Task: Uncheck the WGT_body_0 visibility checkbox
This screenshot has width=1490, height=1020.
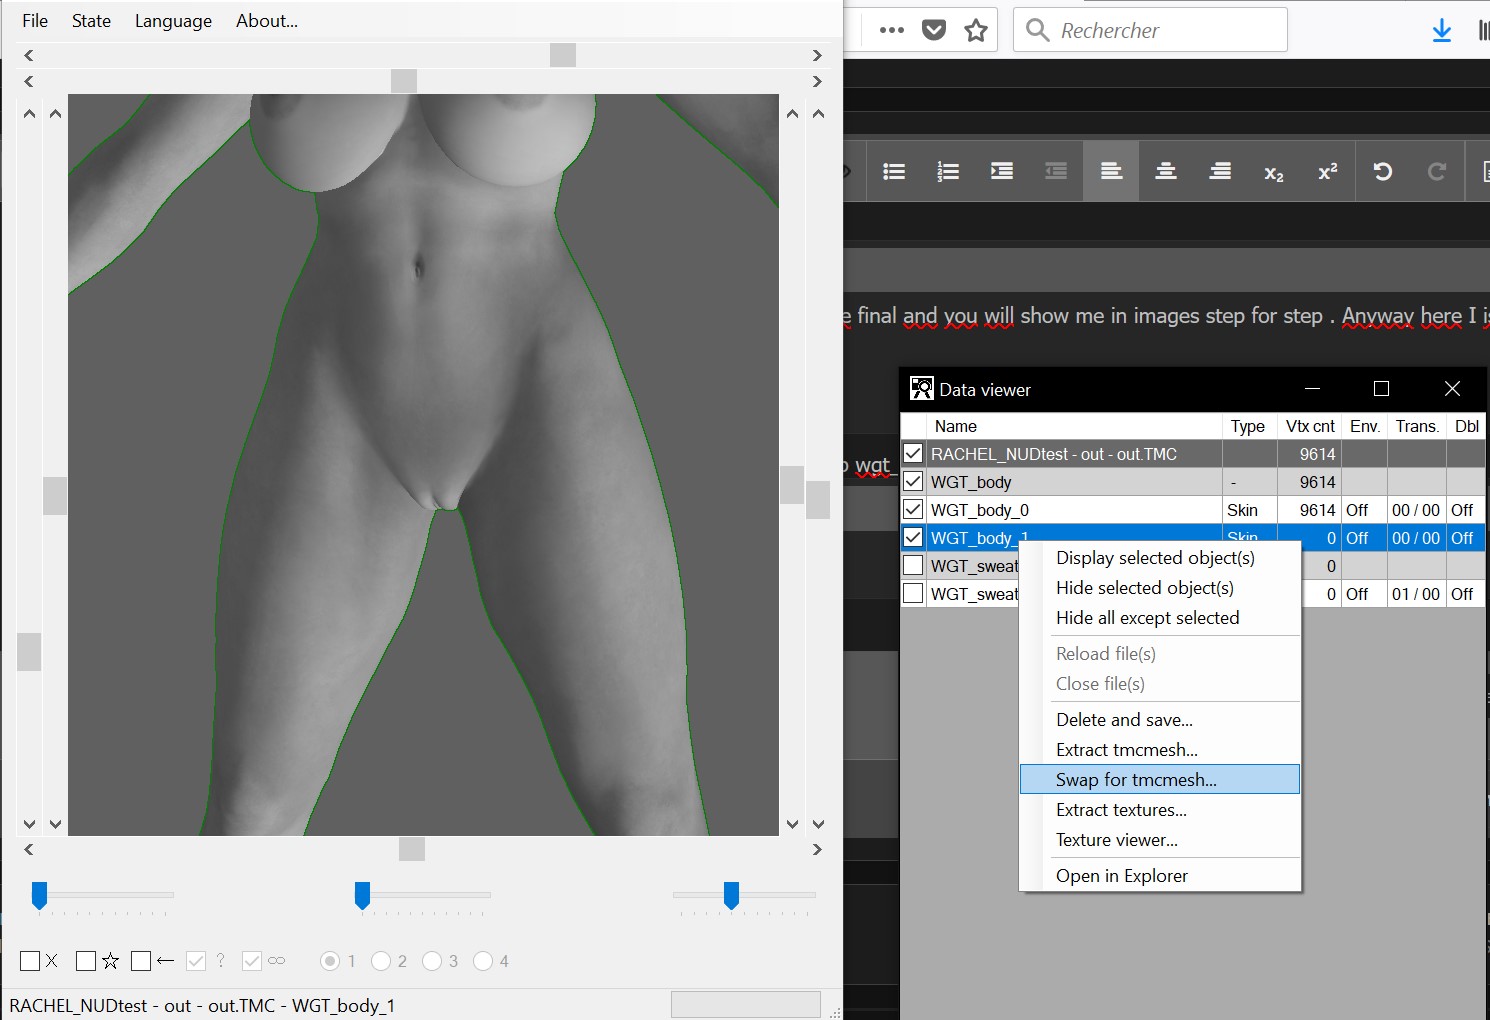Action: 913,510
